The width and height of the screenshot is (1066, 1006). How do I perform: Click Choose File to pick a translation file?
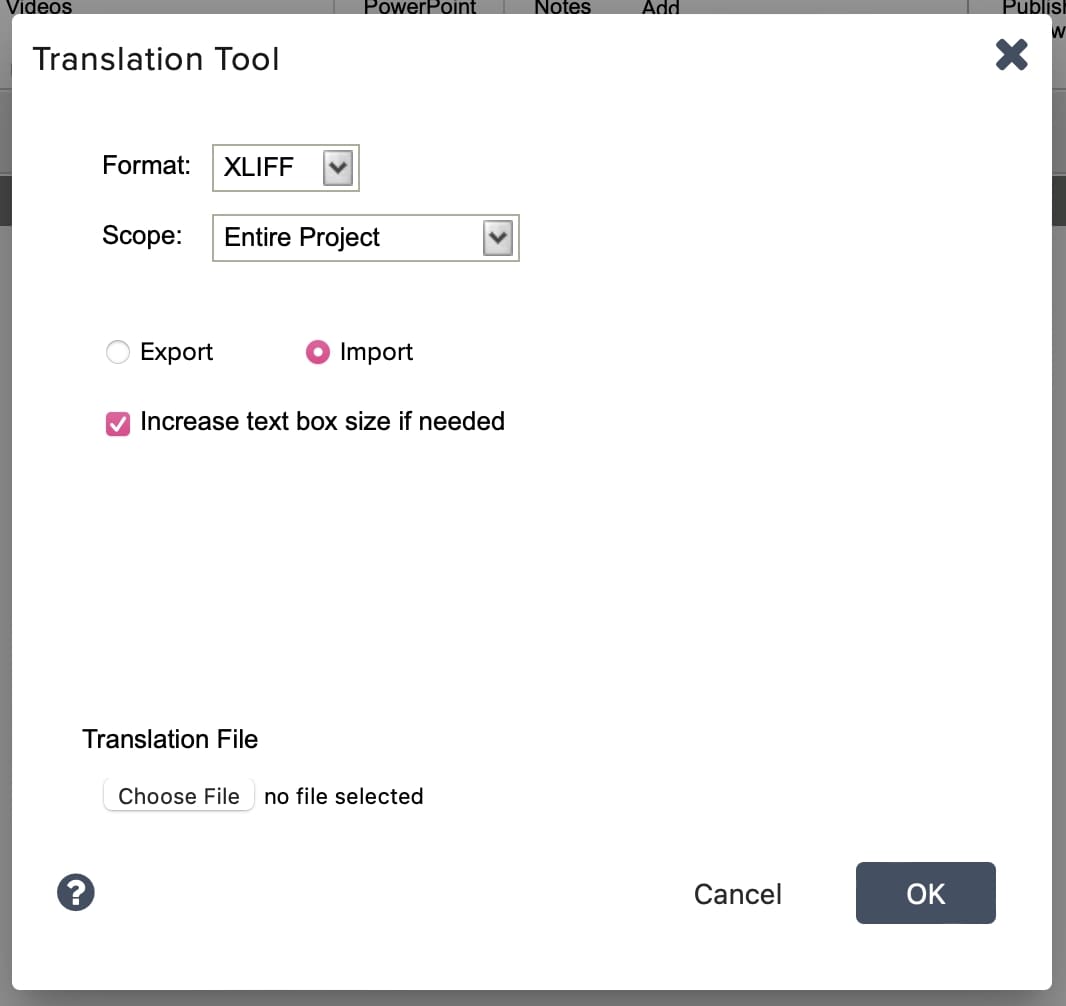[x=178, y=796]
